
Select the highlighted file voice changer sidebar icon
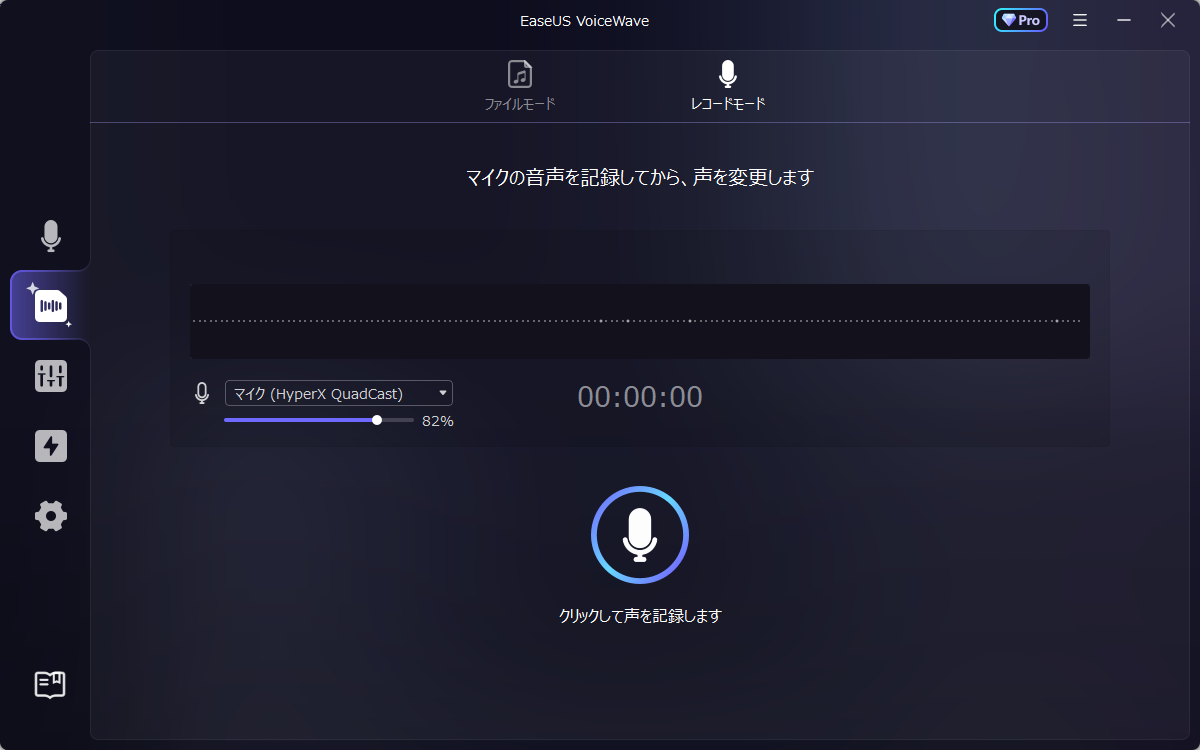51,305
